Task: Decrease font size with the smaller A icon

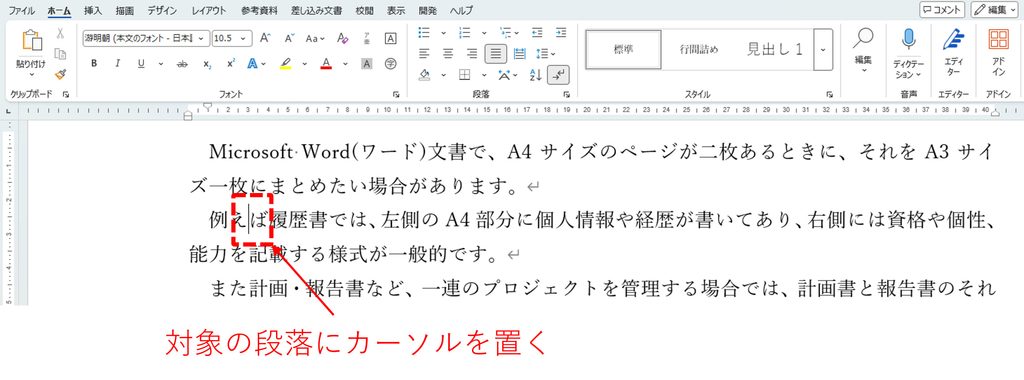Action: click(x=290, y=39)
